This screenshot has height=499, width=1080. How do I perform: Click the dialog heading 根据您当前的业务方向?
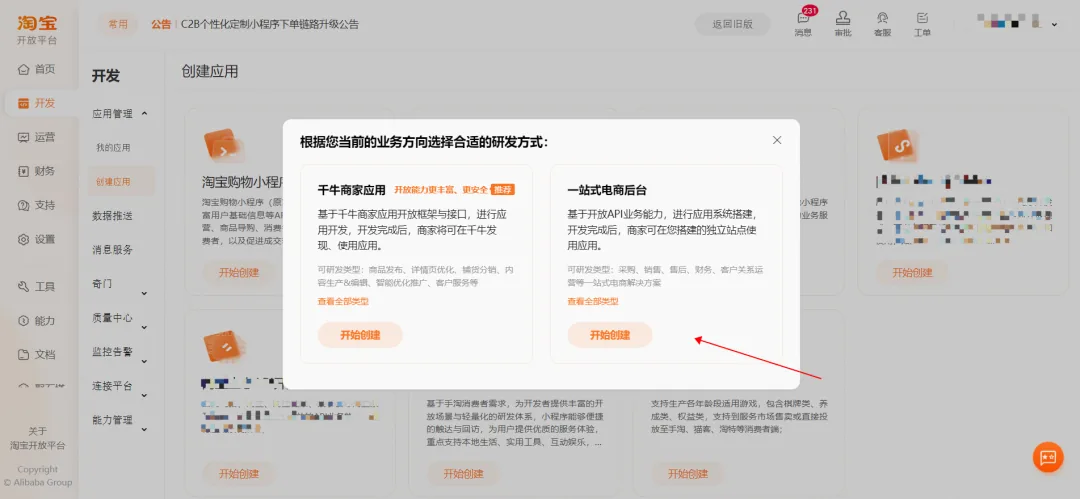(424, 142)
